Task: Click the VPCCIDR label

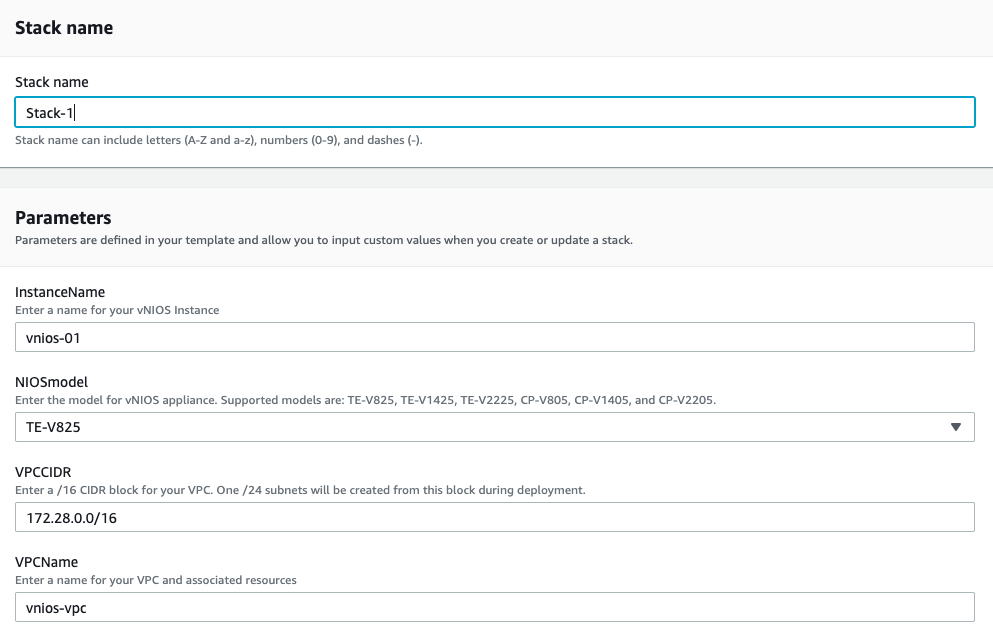Action: pyautogui.click(x=43, y=472)
